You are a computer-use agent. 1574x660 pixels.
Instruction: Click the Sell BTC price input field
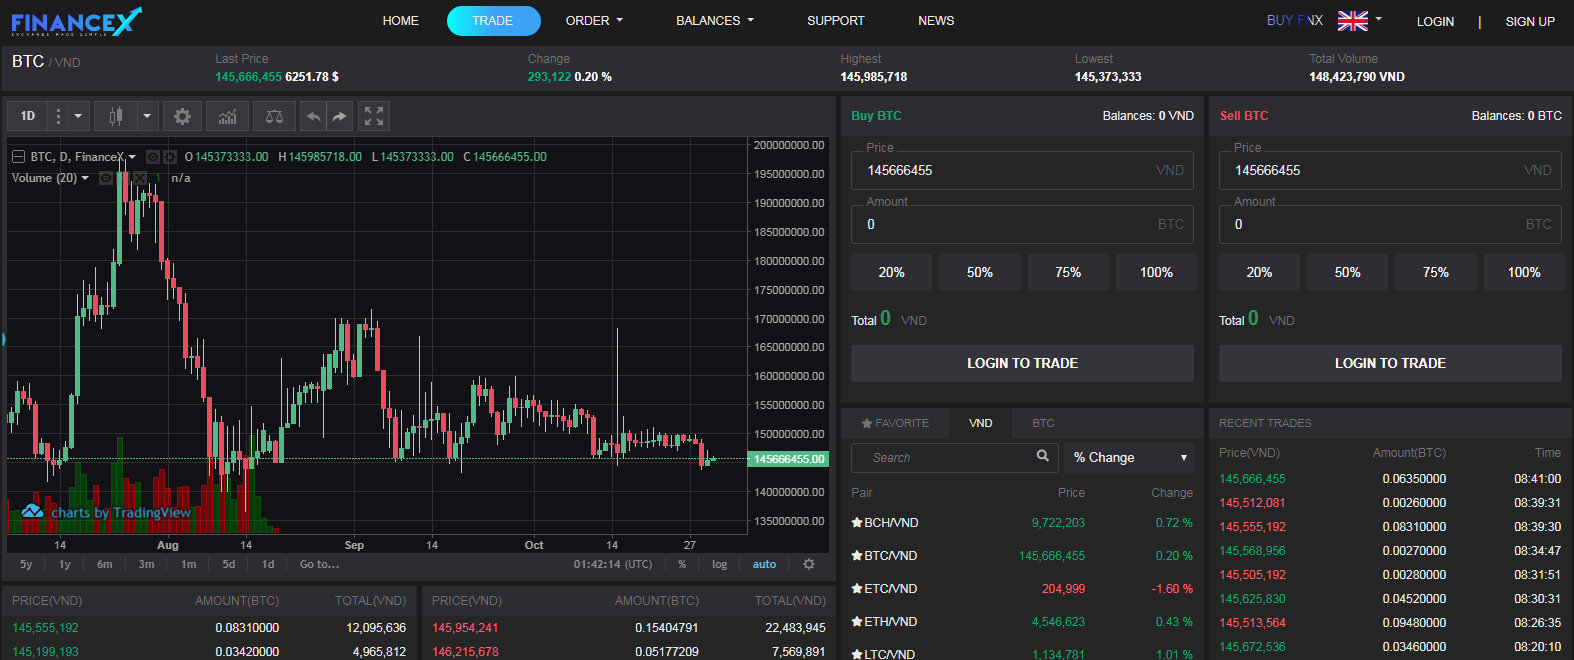1390,170
